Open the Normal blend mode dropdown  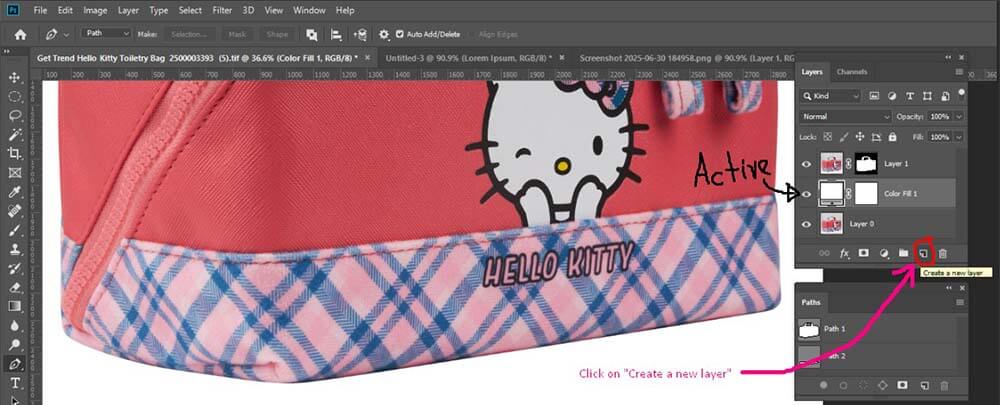point(846,117)
